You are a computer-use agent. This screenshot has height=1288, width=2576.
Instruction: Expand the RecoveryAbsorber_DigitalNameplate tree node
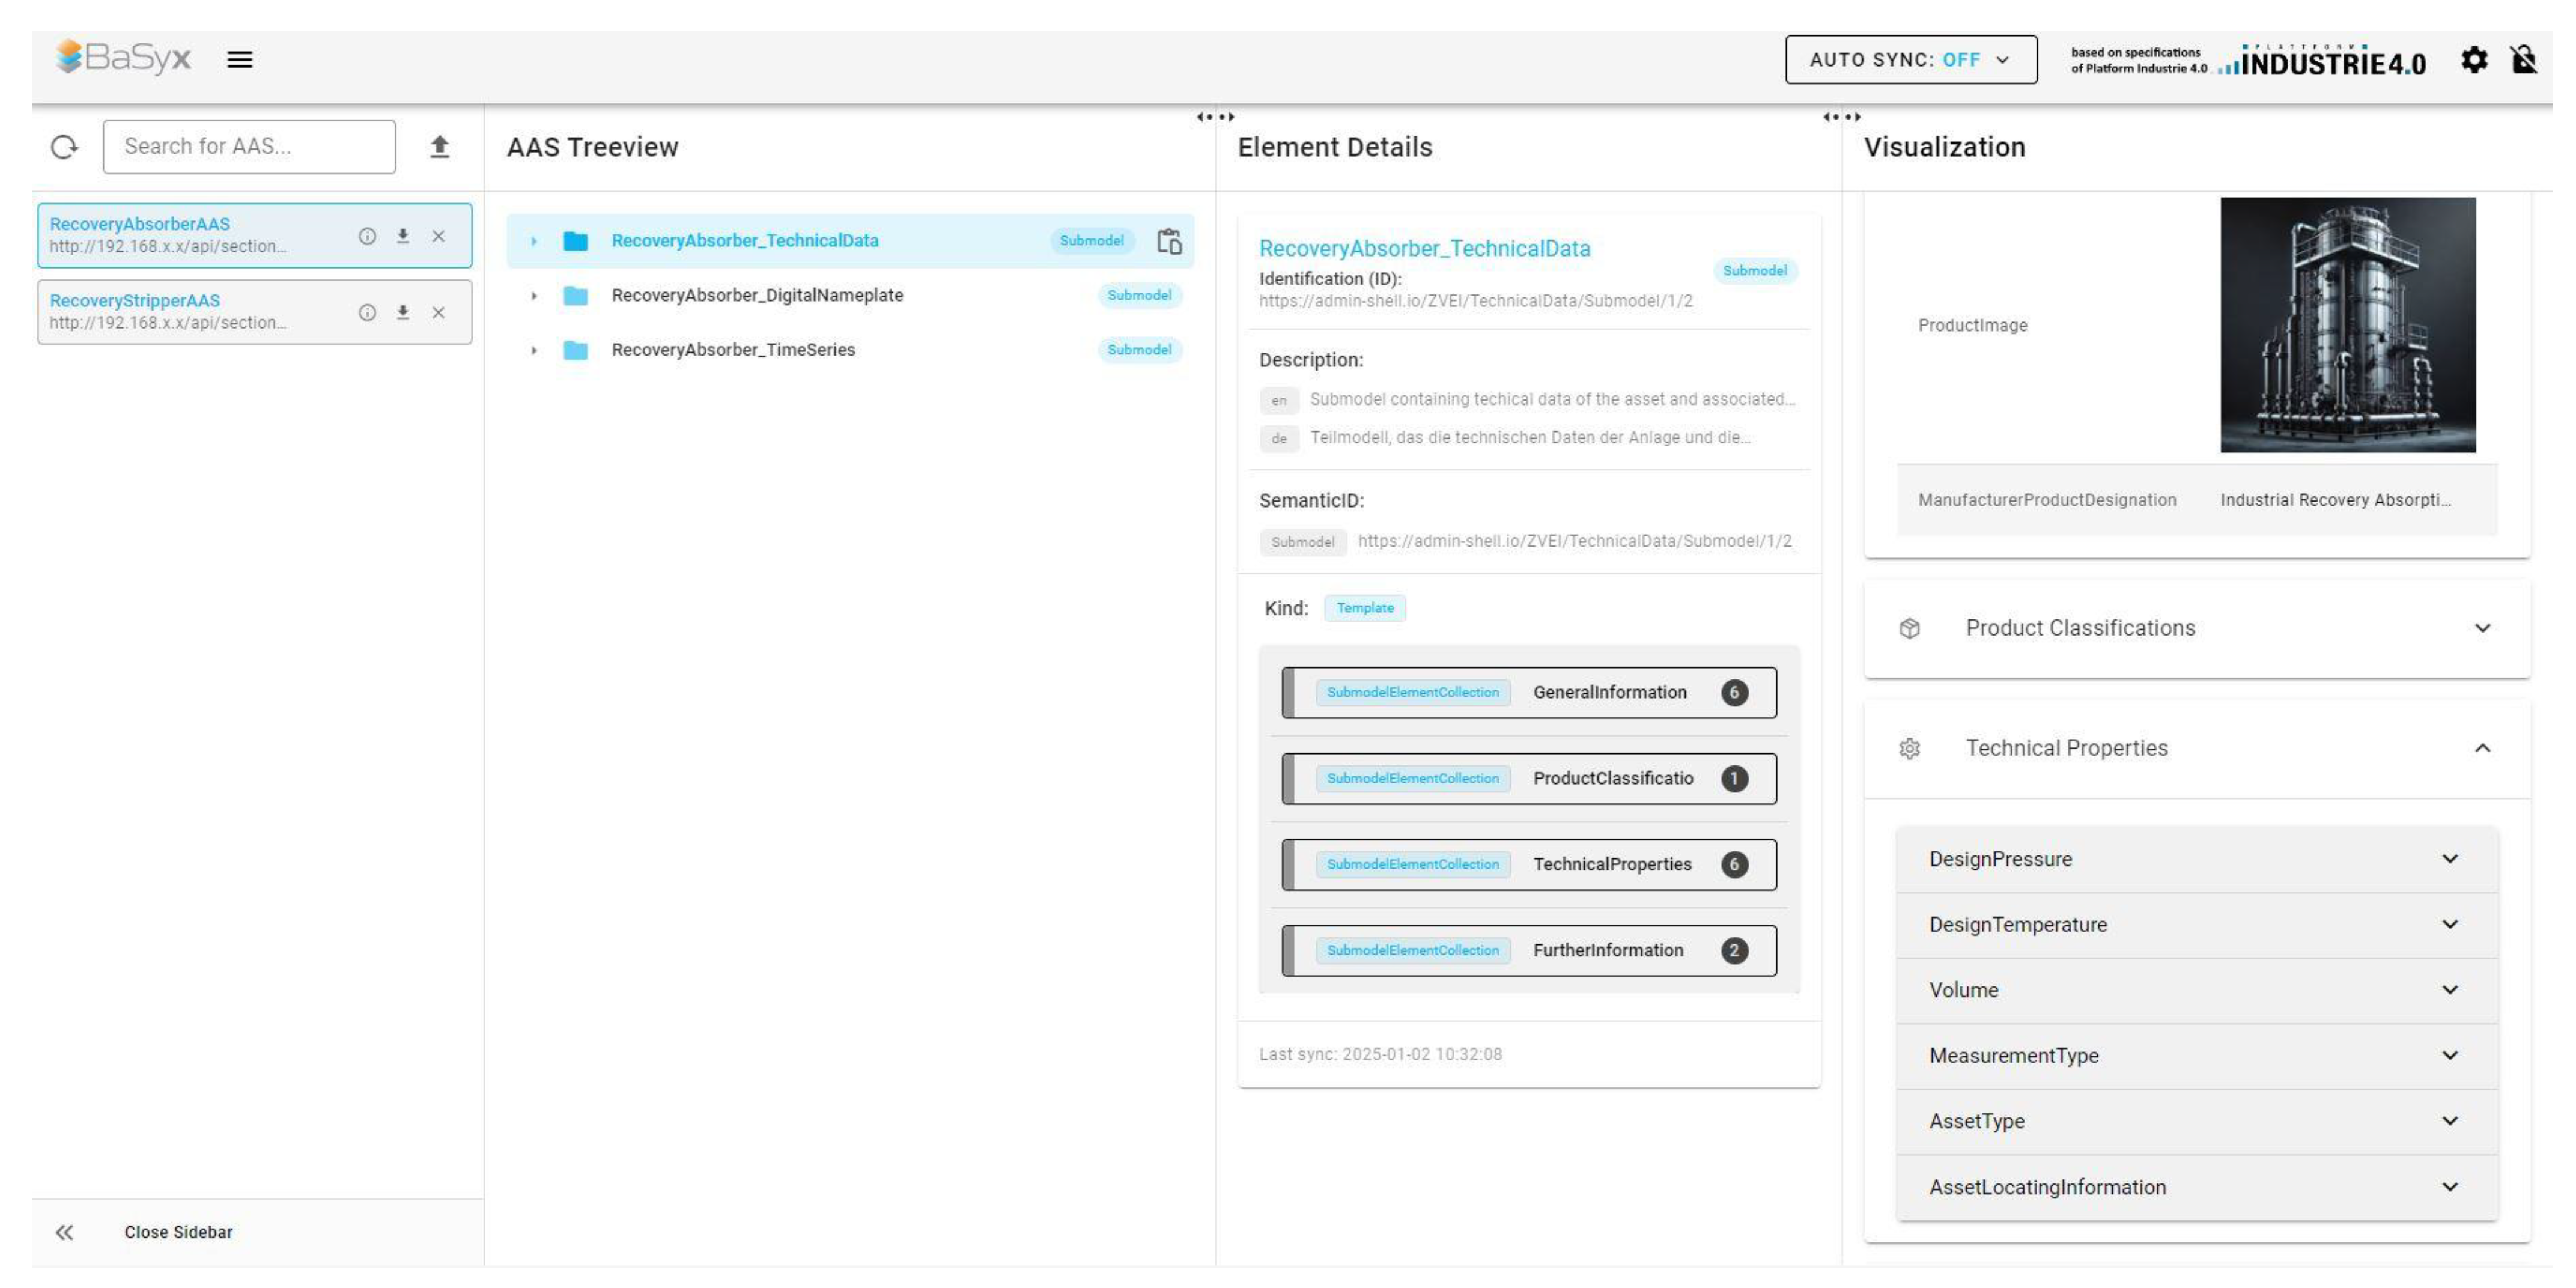(x=534, y=296)
